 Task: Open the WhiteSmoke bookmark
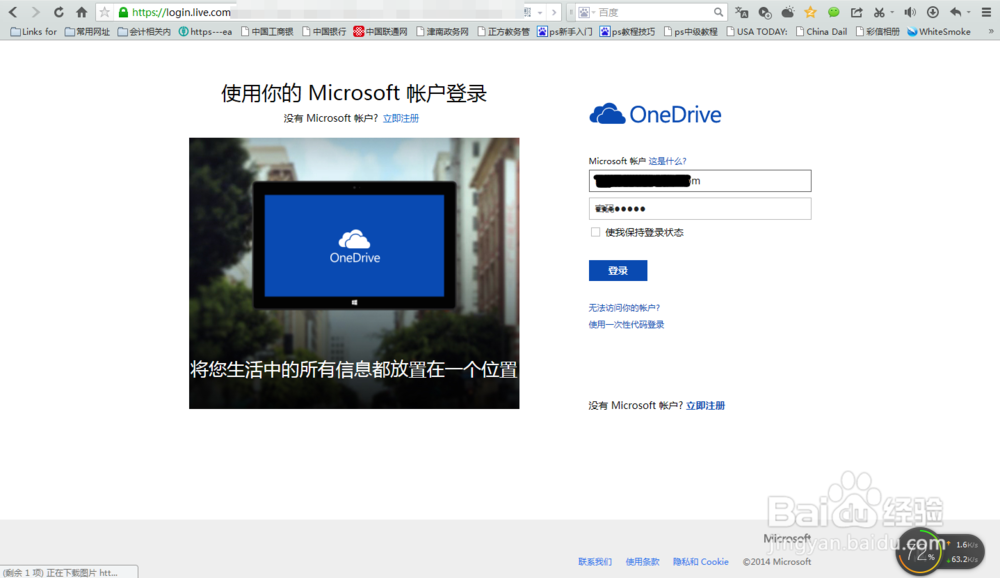(x=939, y=31)
